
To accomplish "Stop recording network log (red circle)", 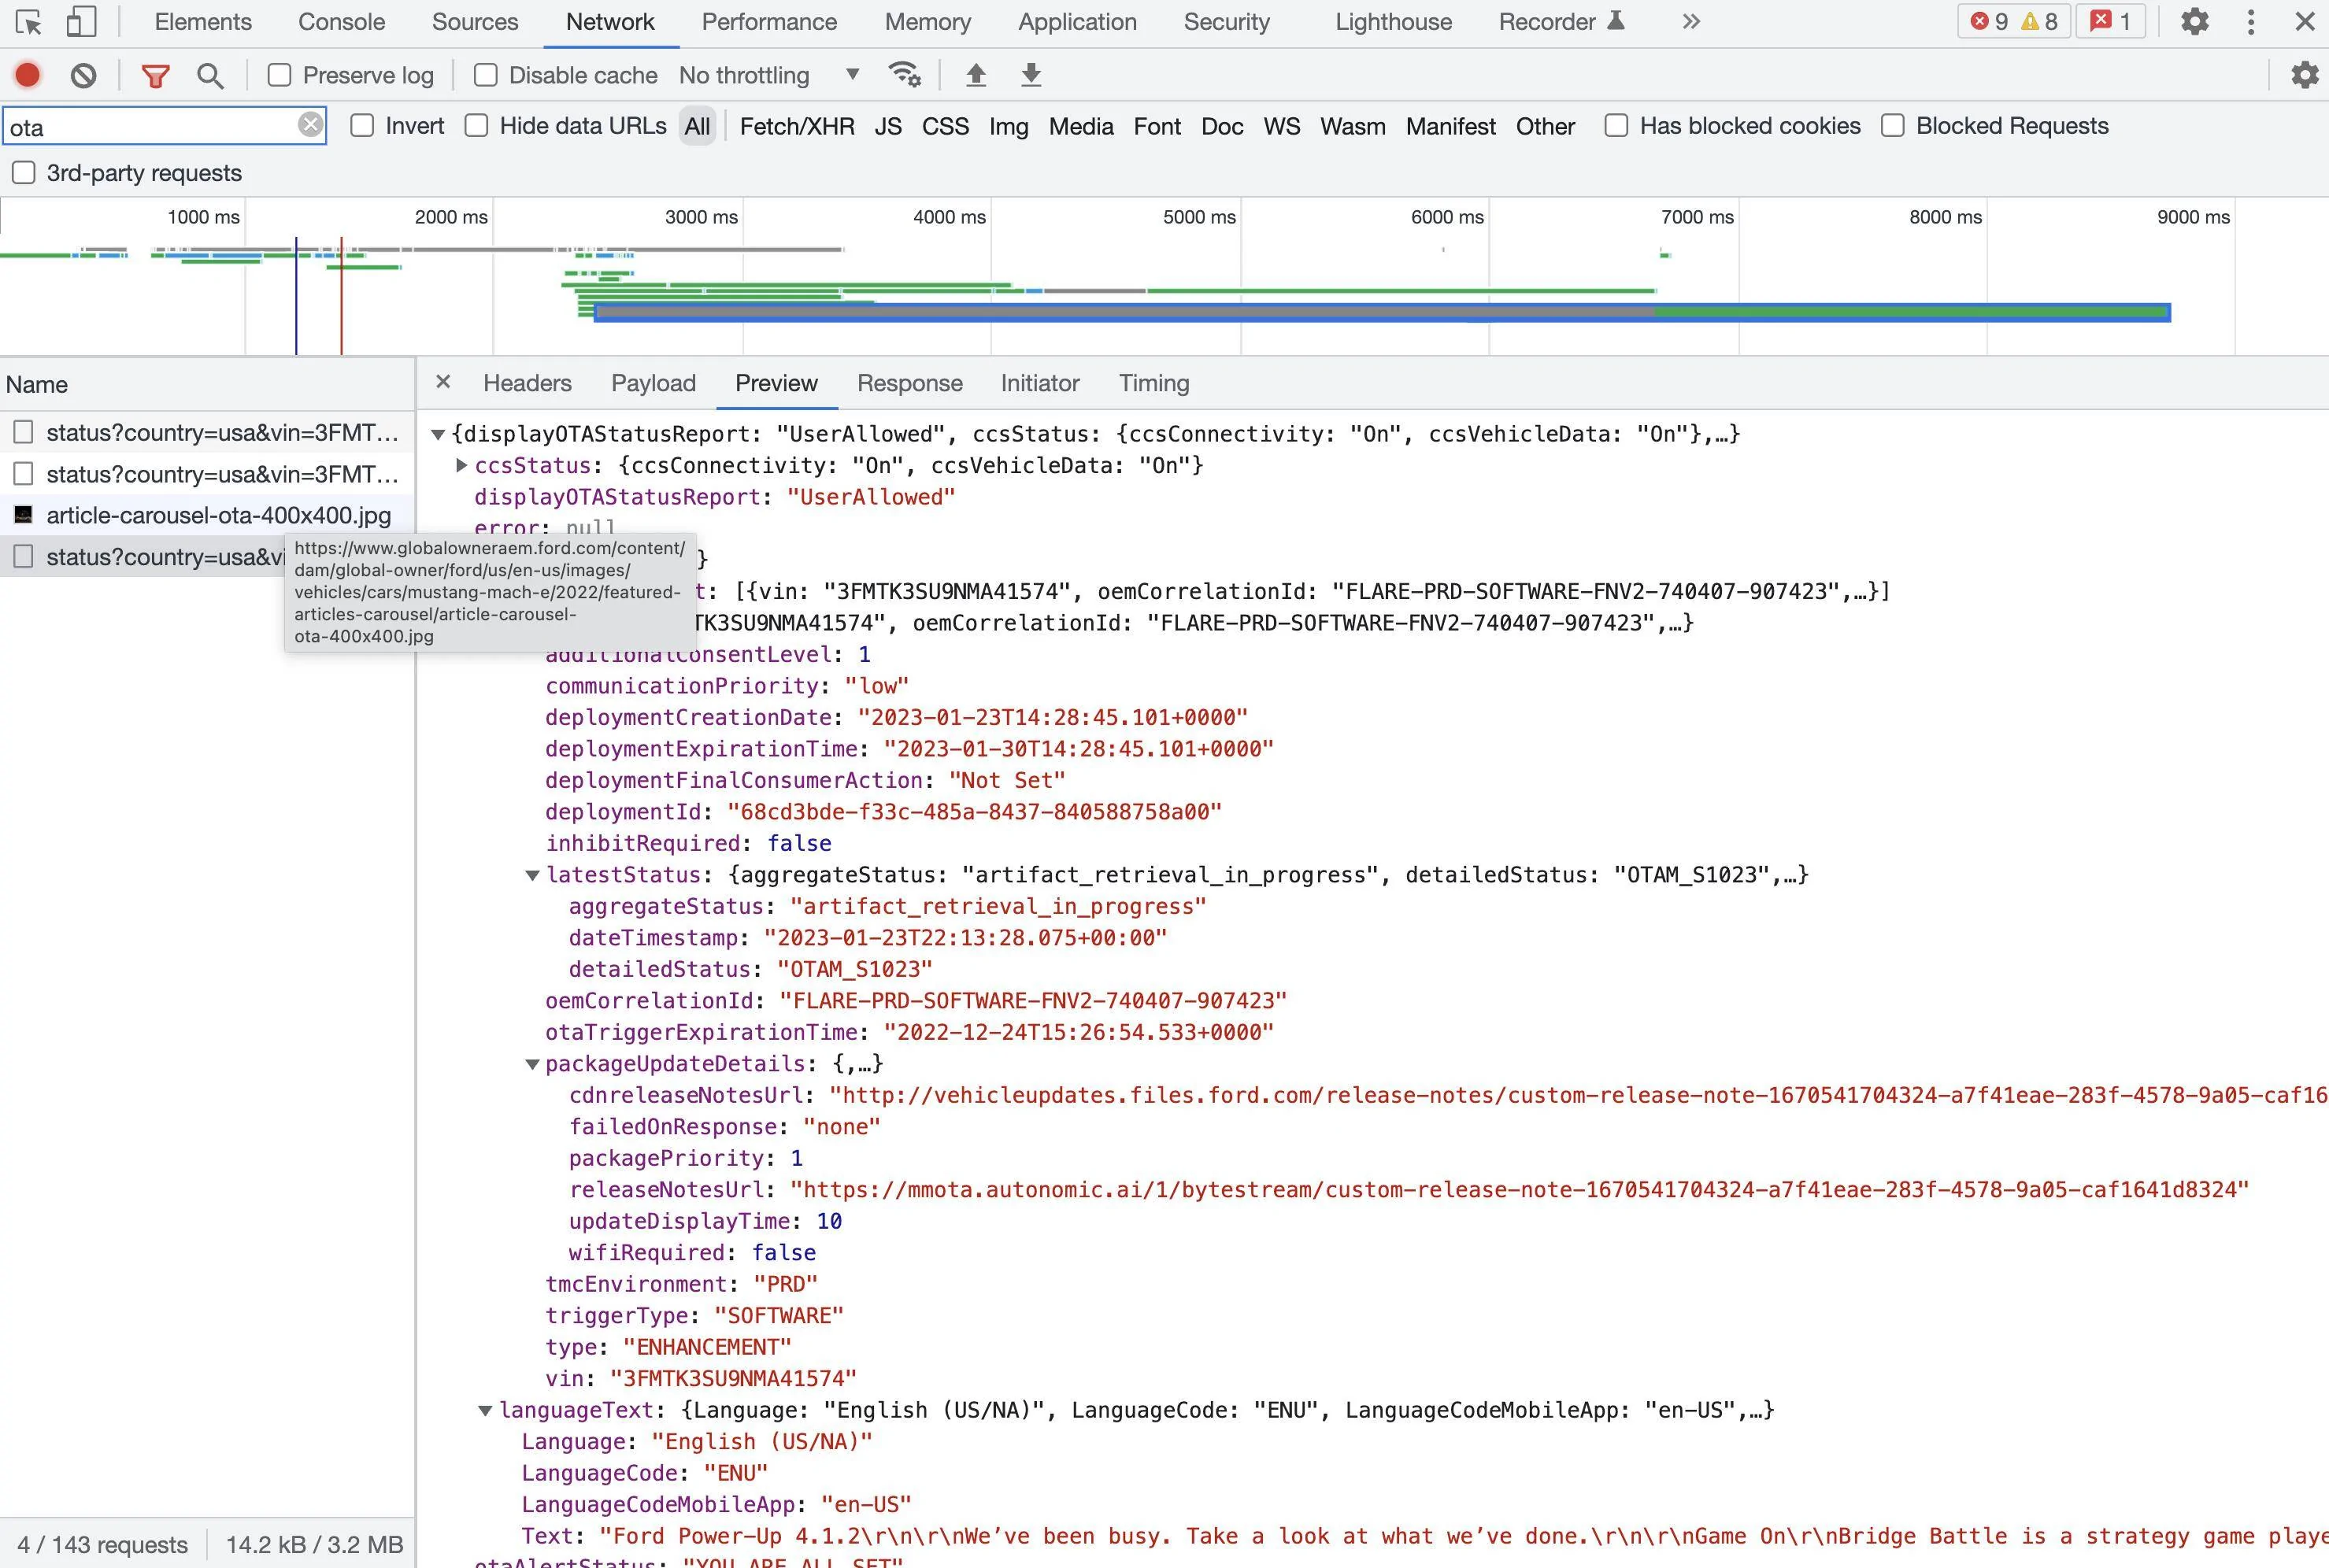I will click(28, 75).
